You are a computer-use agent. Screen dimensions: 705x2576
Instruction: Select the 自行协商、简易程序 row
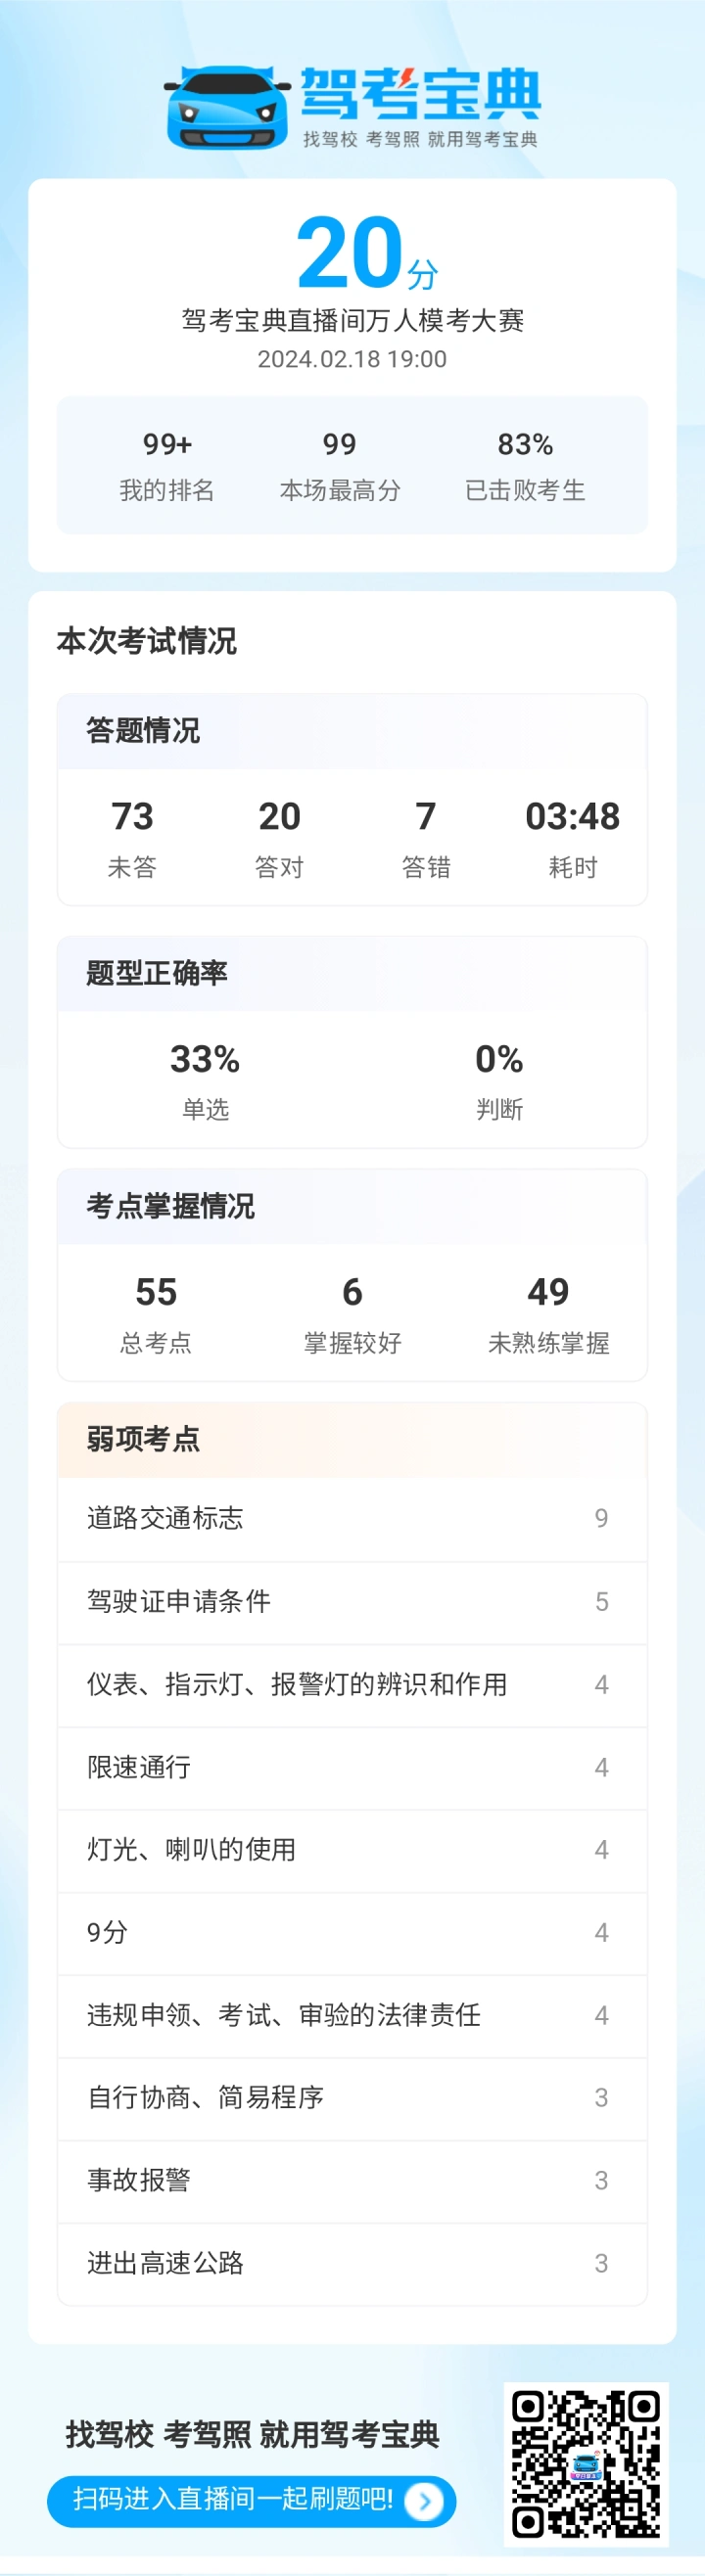pyautogui.click(x=352, y=2098)
